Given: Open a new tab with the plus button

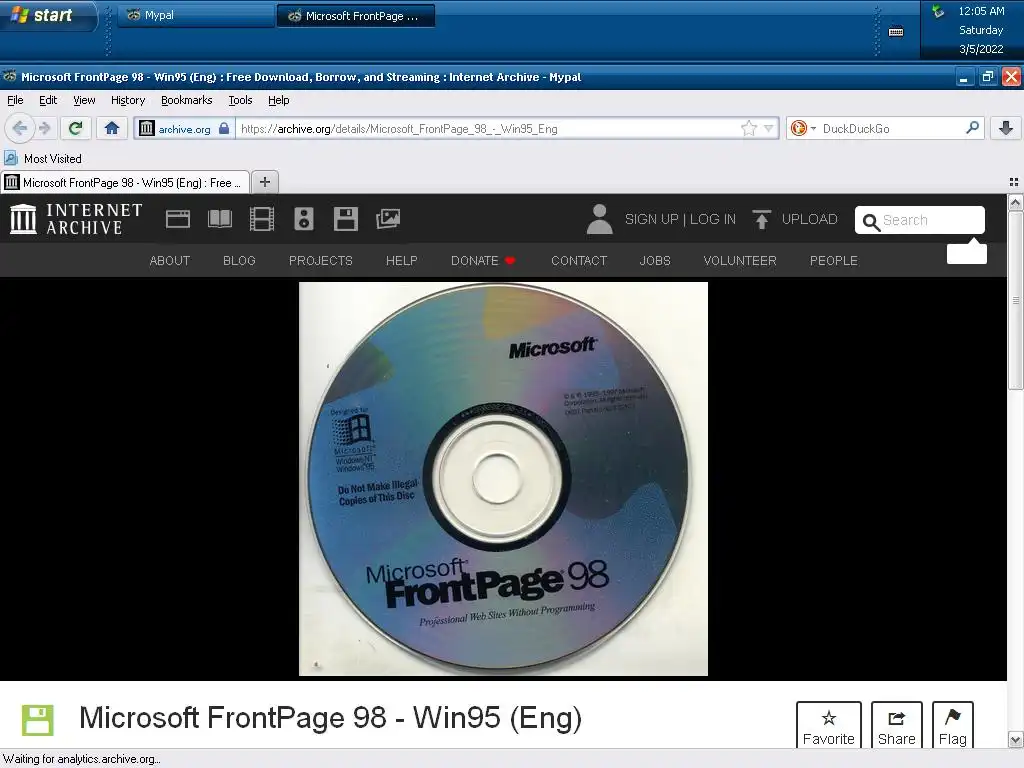Looking at the screenshot, I should click(264, 182).
